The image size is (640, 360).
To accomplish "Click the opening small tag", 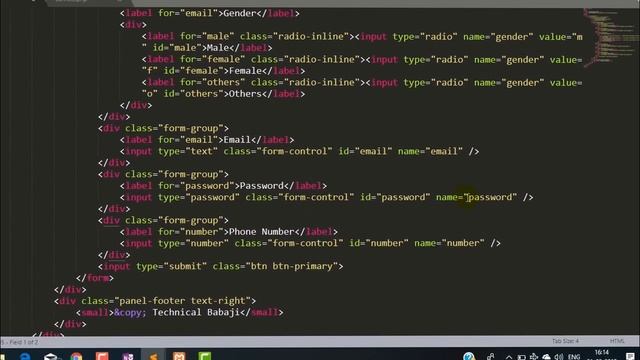I will tap(95, 312).
